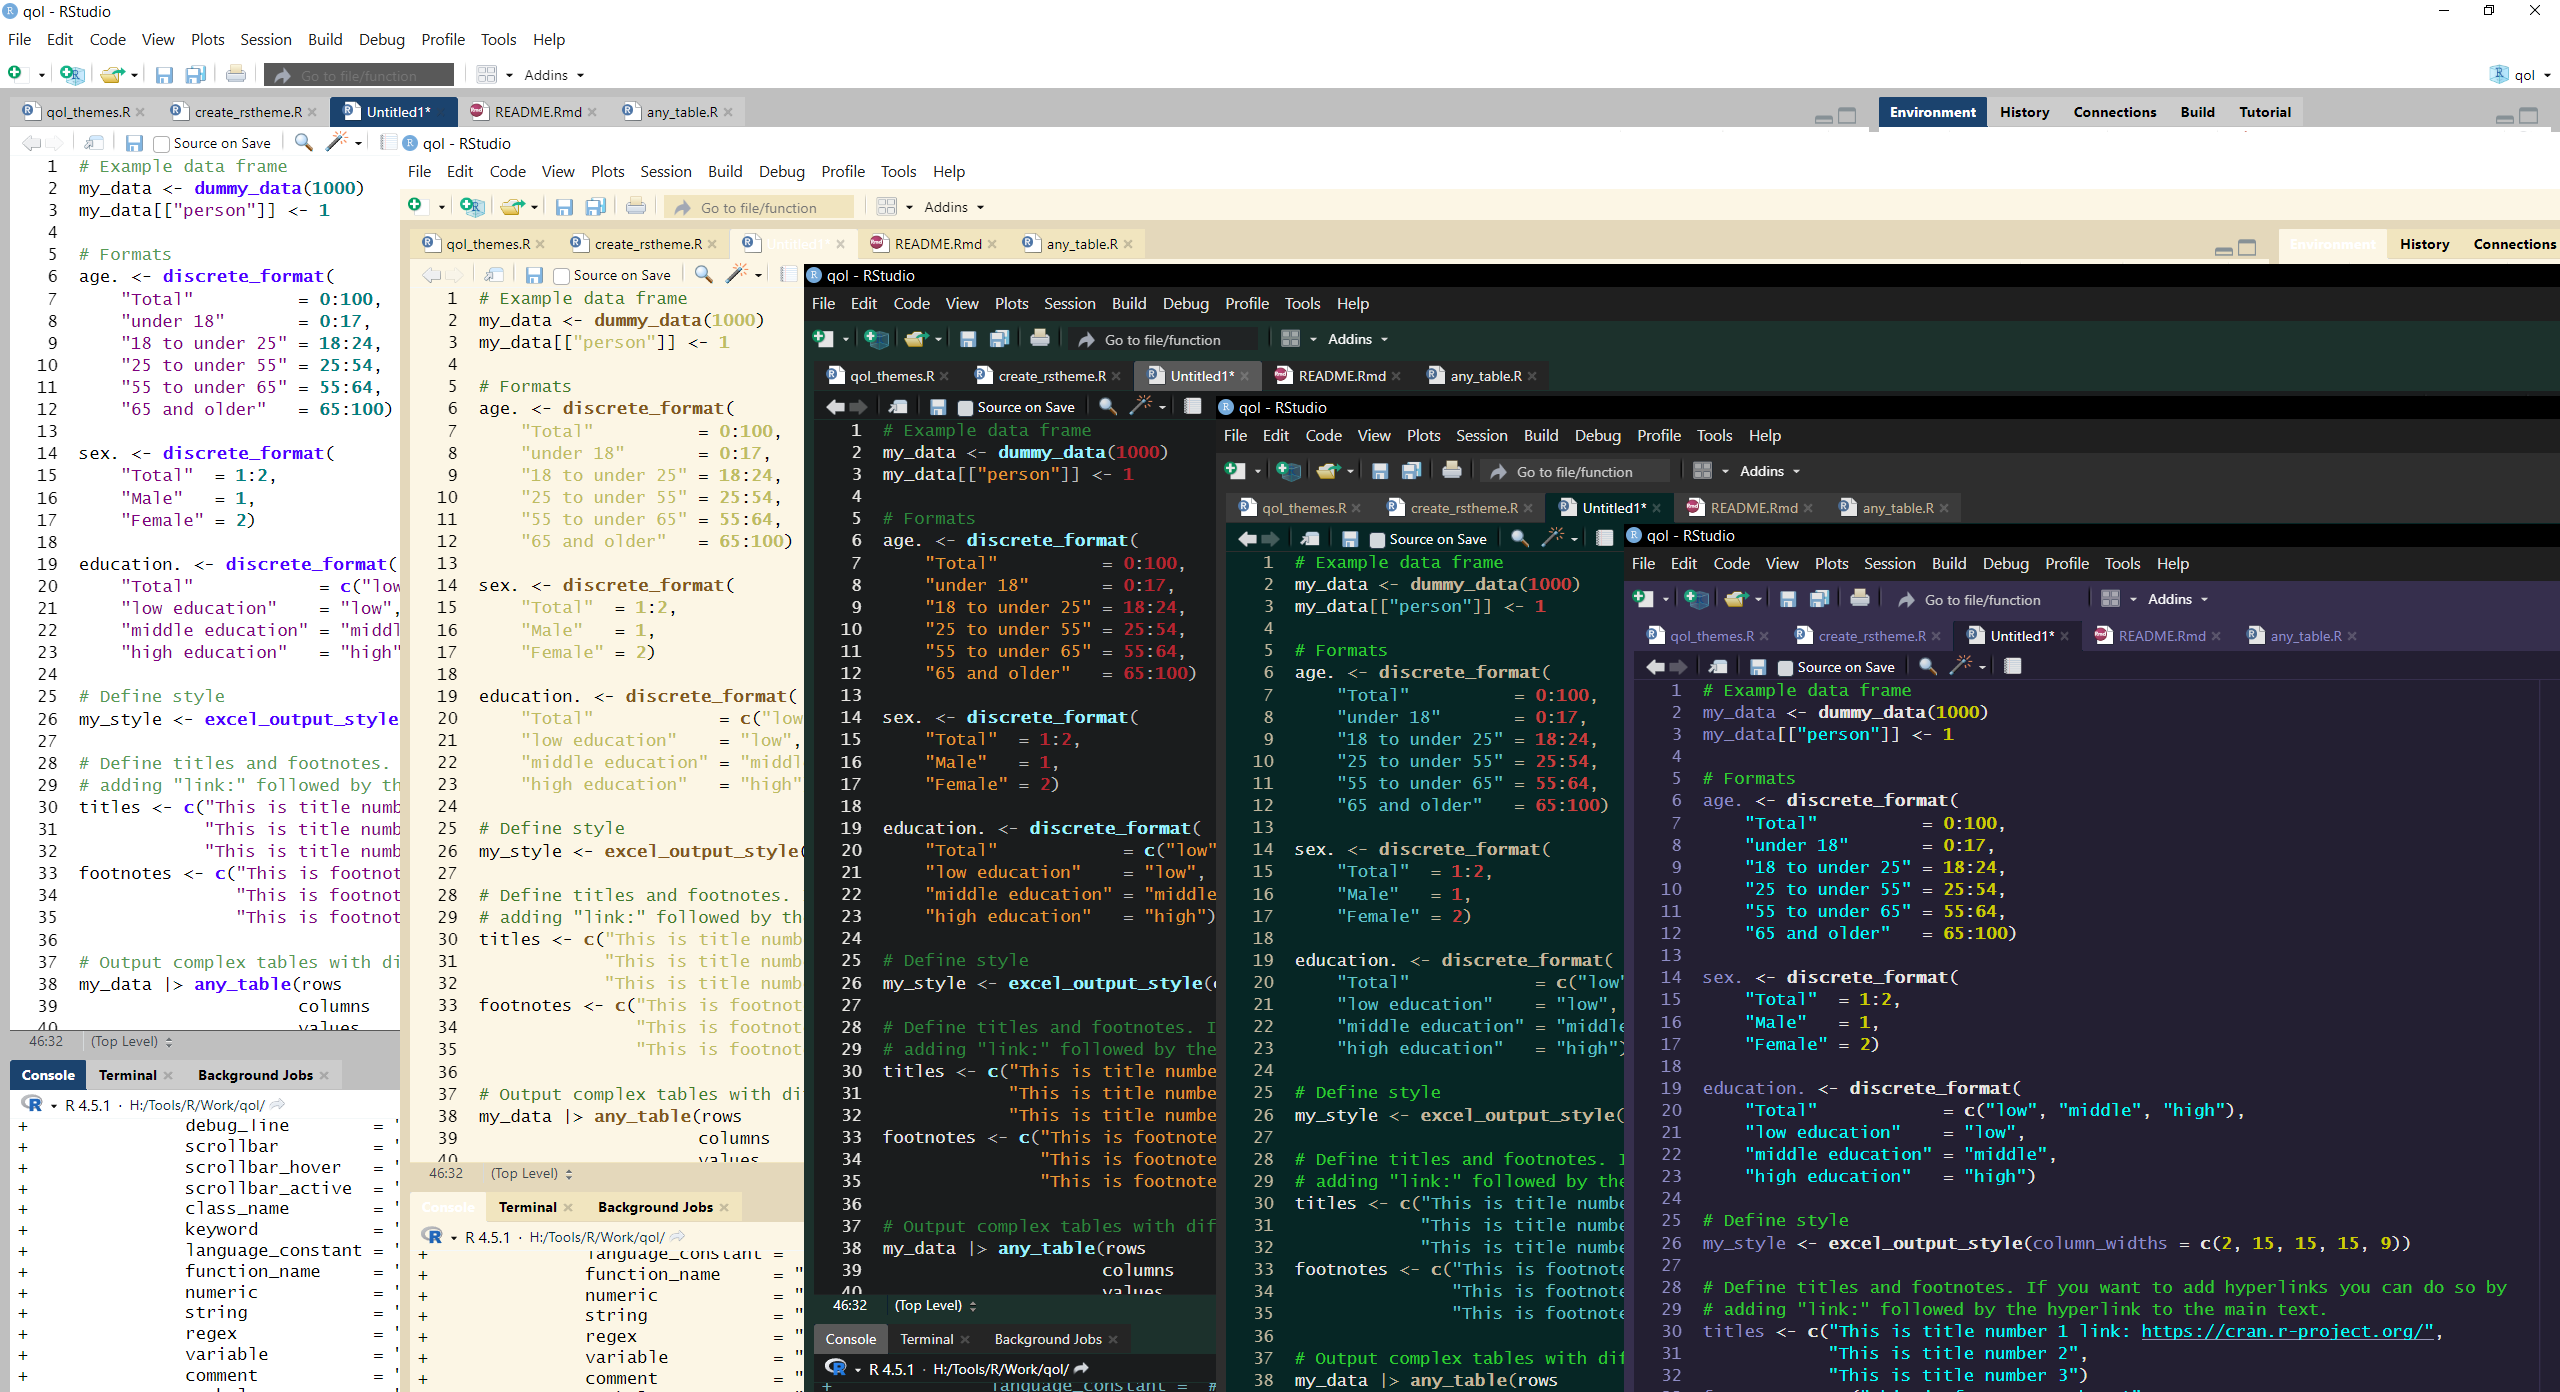Close any_table.R tab in outermost grey window
Screen dimensions: 2560x1392
click(729, 112)
